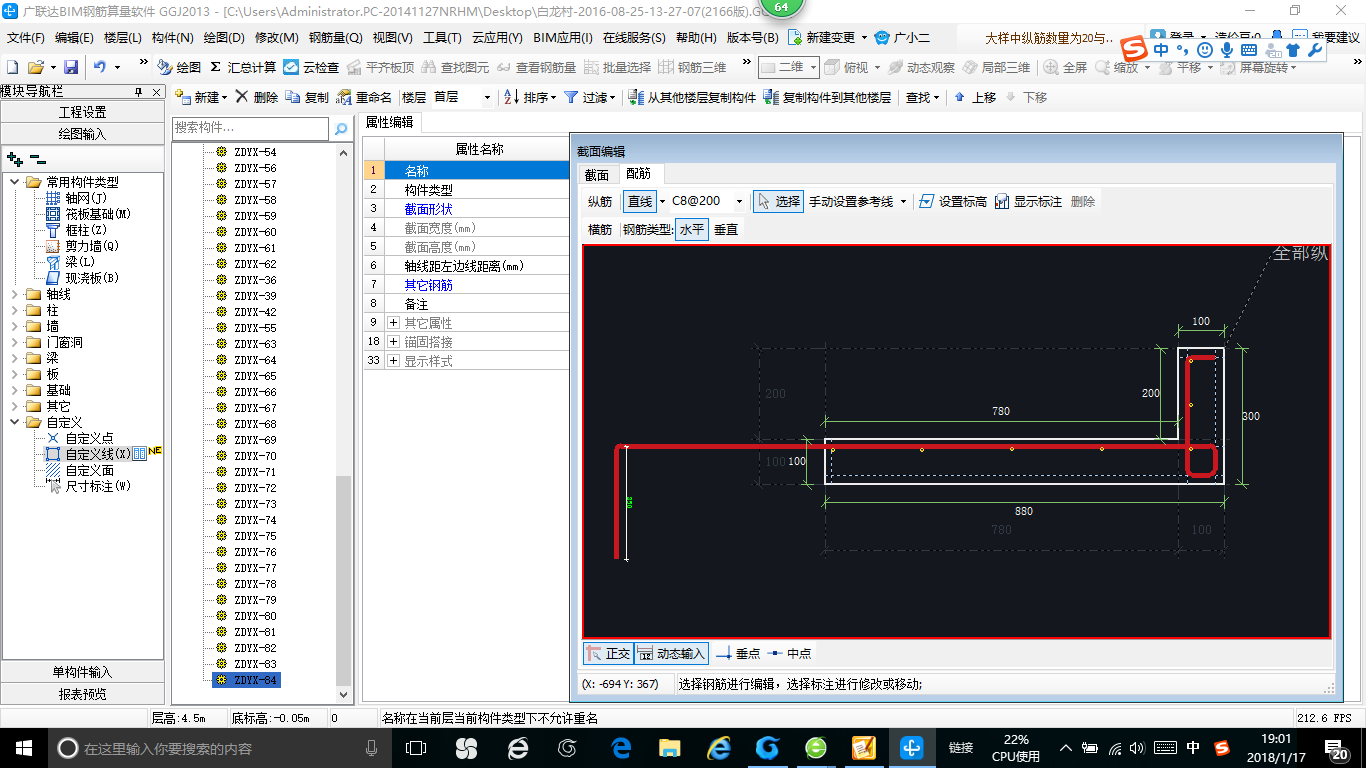This screenshot has height=768, width=1366.
Task: Click the expand-all plus icon in navigation
Action: [x=14, y=158]
